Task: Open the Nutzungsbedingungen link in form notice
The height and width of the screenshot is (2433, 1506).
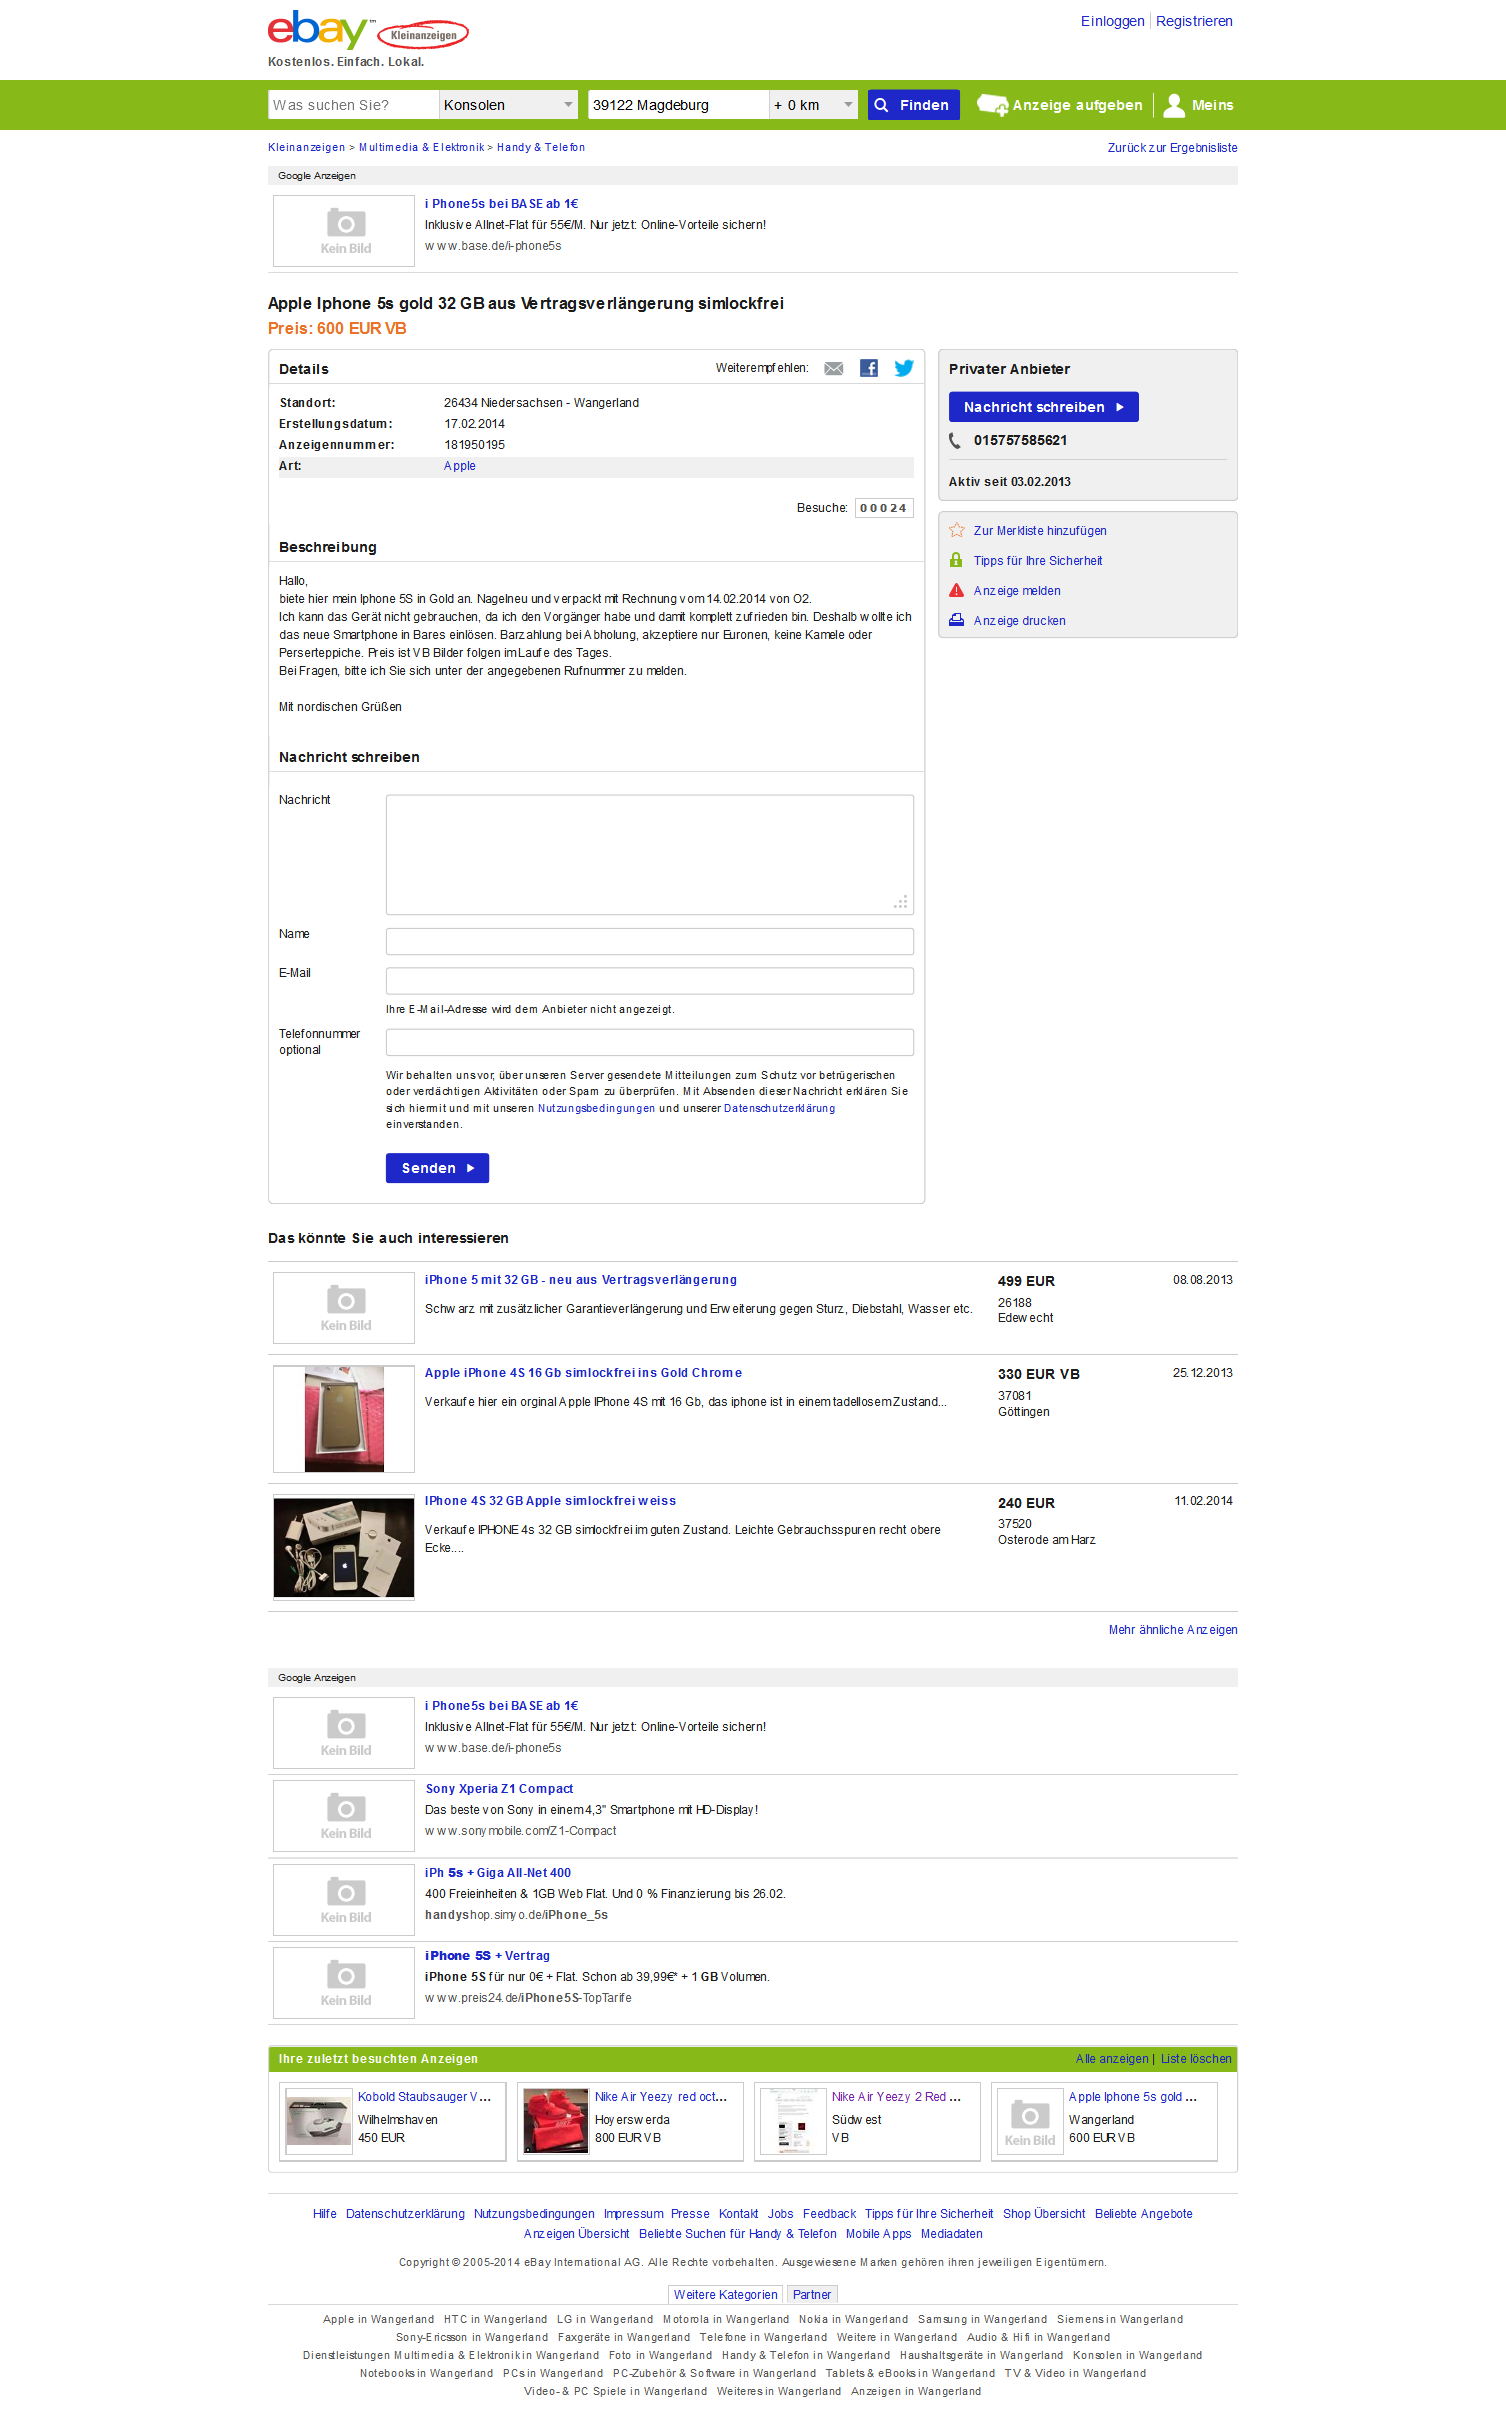Action: point(597,1108)
